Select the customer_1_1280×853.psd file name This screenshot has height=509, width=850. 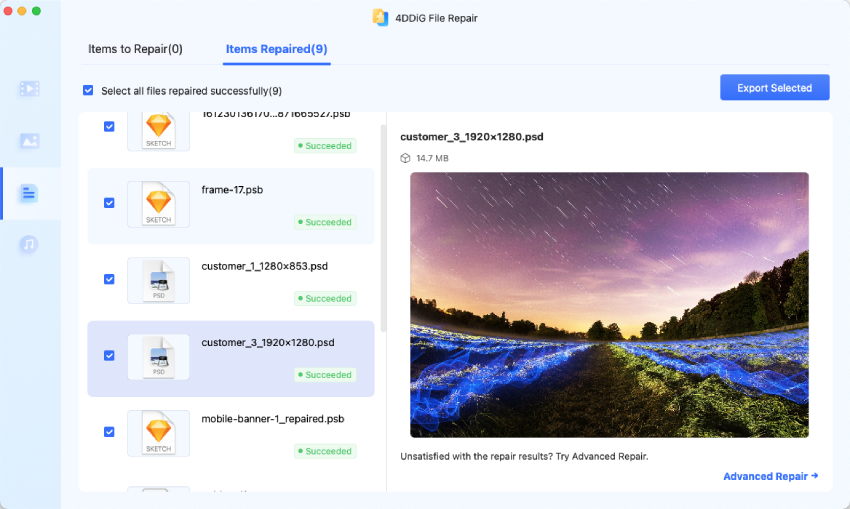click(x=265, y=266)
